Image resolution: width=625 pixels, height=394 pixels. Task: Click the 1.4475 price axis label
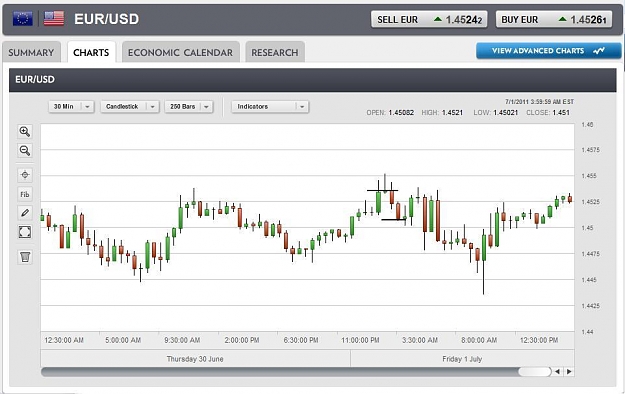click(x=590, y=254)
